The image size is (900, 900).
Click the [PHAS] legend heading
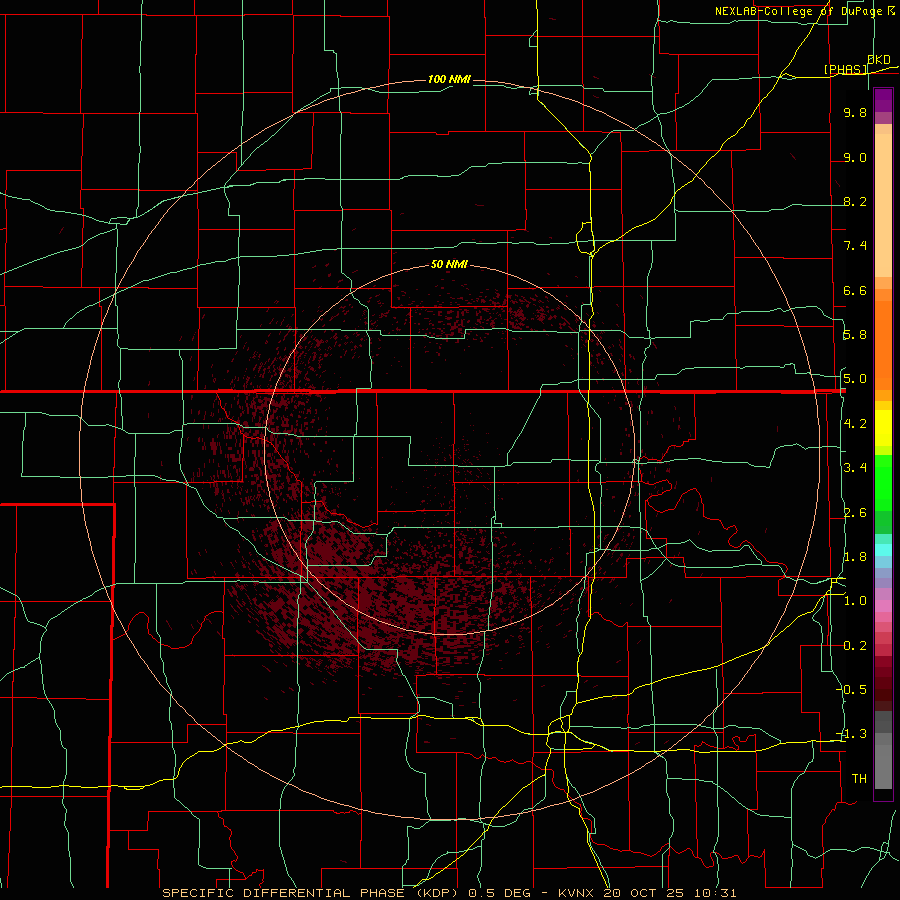click(x=845, y=69)
